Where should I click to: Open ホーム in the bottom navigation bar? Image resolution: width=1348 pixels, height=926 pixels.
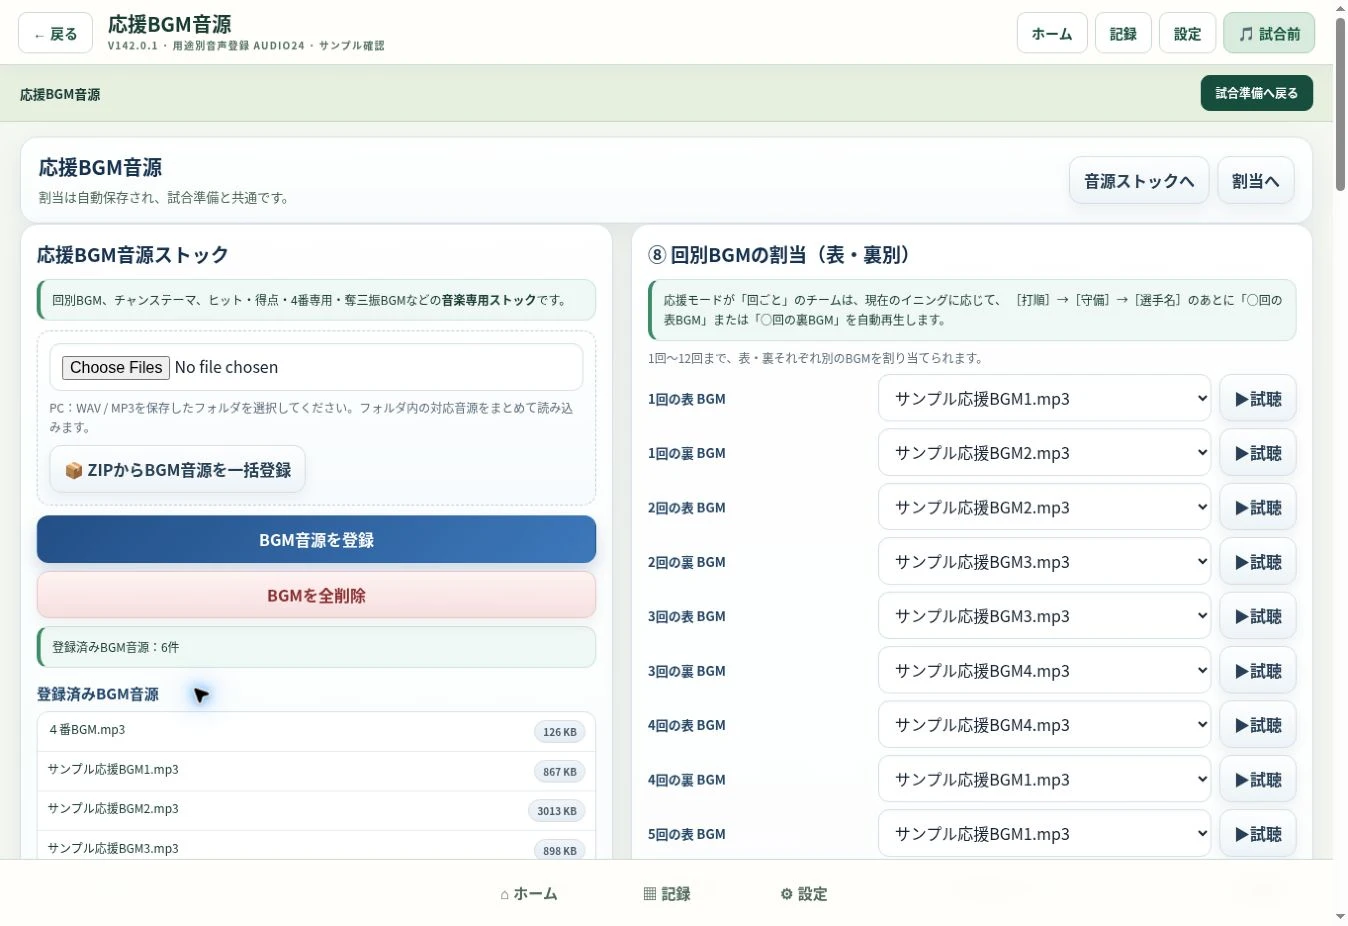529,894
